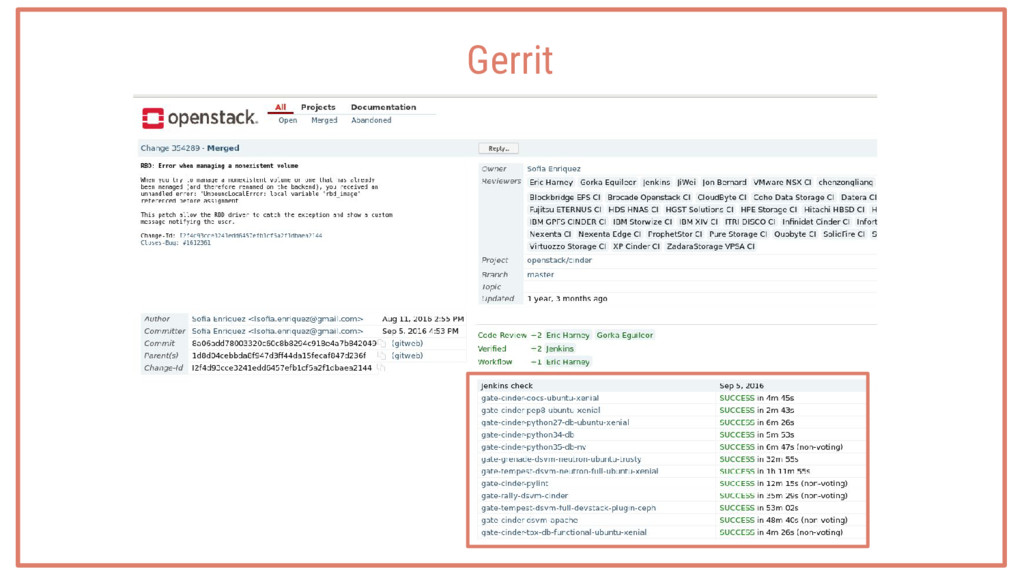Click reviewer HGST Solutions CI
1024x576 pixels.
point(699,210)
